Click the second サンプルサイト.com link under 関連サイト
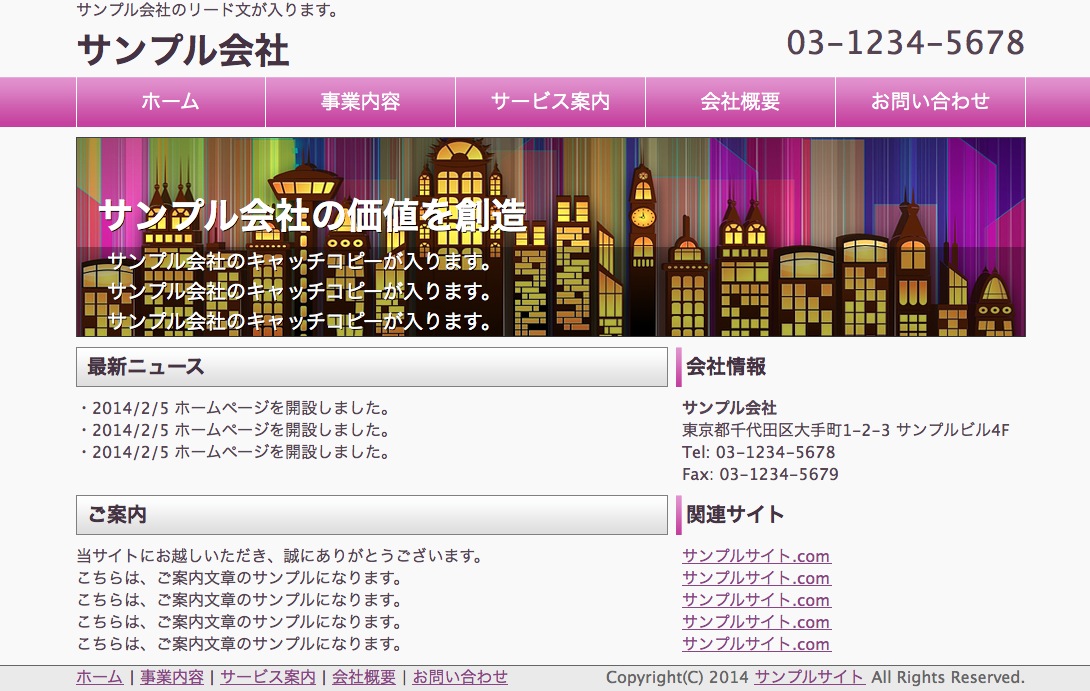This screenshot has width=1090, height=691. coord(756,578)
